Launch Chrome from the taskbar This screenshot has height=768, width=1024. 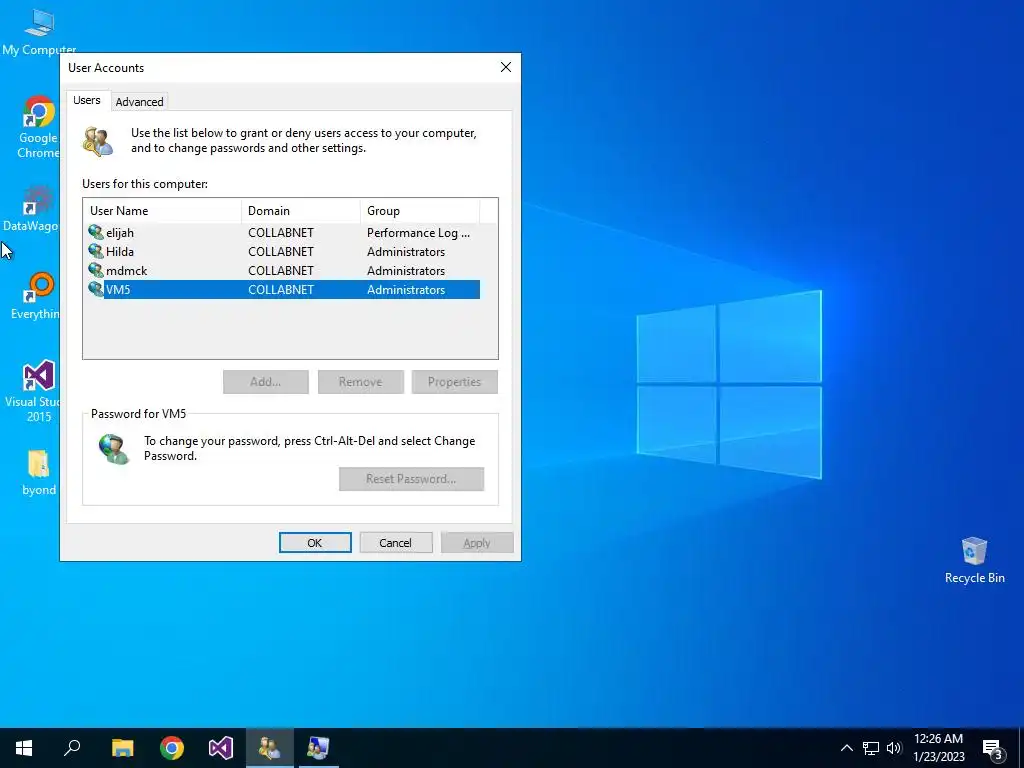(x=172, y=748)
